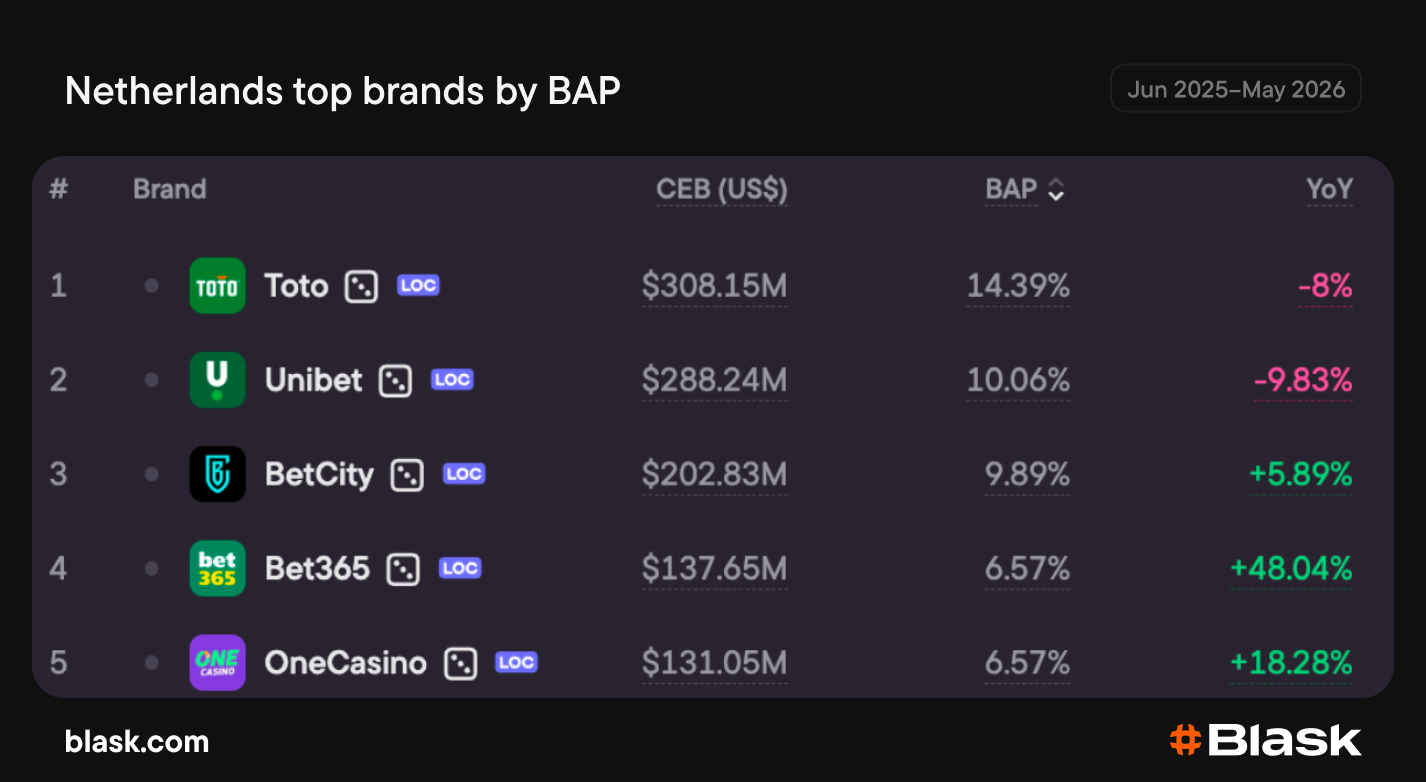Click the Unibet brand name
The width and height of the screenshot is (1426, 782).
313,380
